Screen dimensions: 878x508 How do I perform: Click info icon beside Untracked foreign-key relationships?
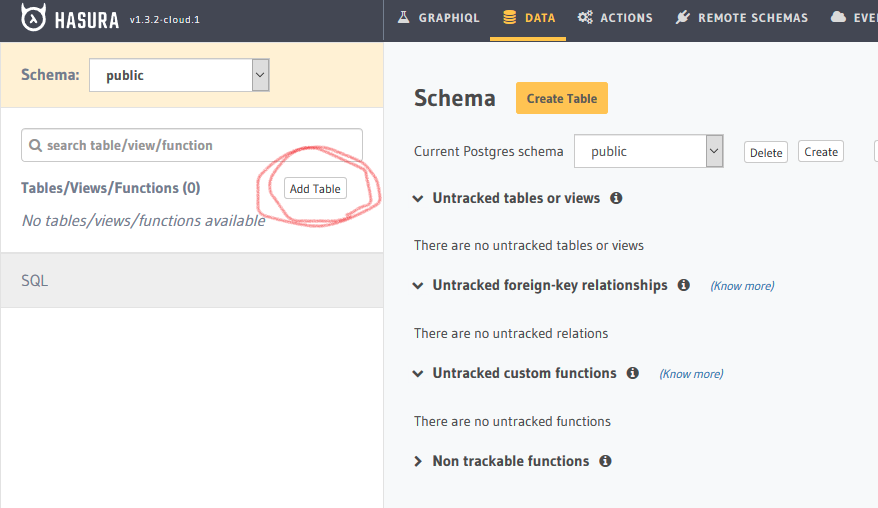pyautogui.click(x=684, y=285)
